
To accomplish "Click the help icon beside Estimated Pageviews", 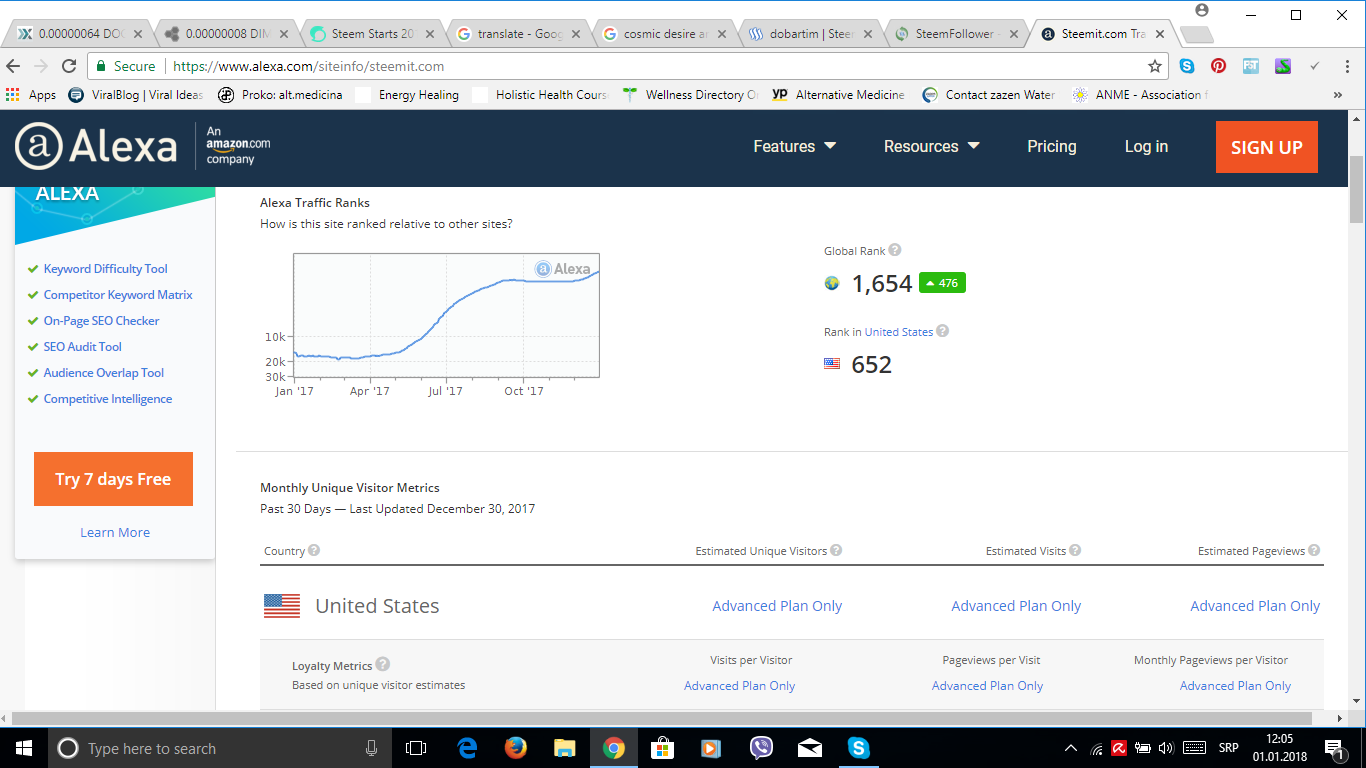I will [1314, 550].
